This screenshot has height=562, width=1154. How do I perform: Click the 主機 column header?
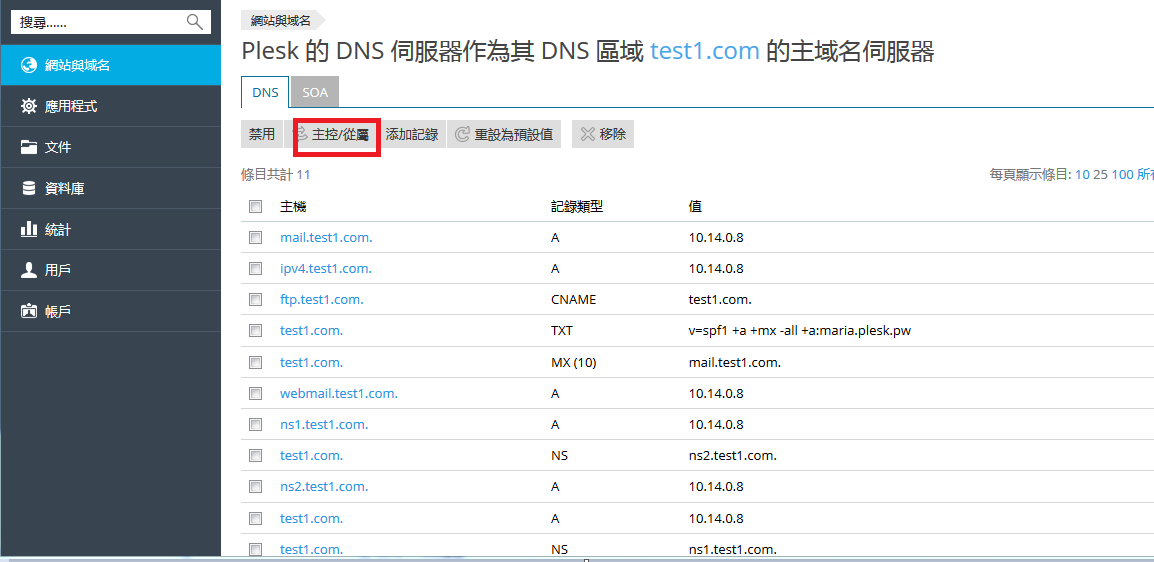[x=293, y=207]
